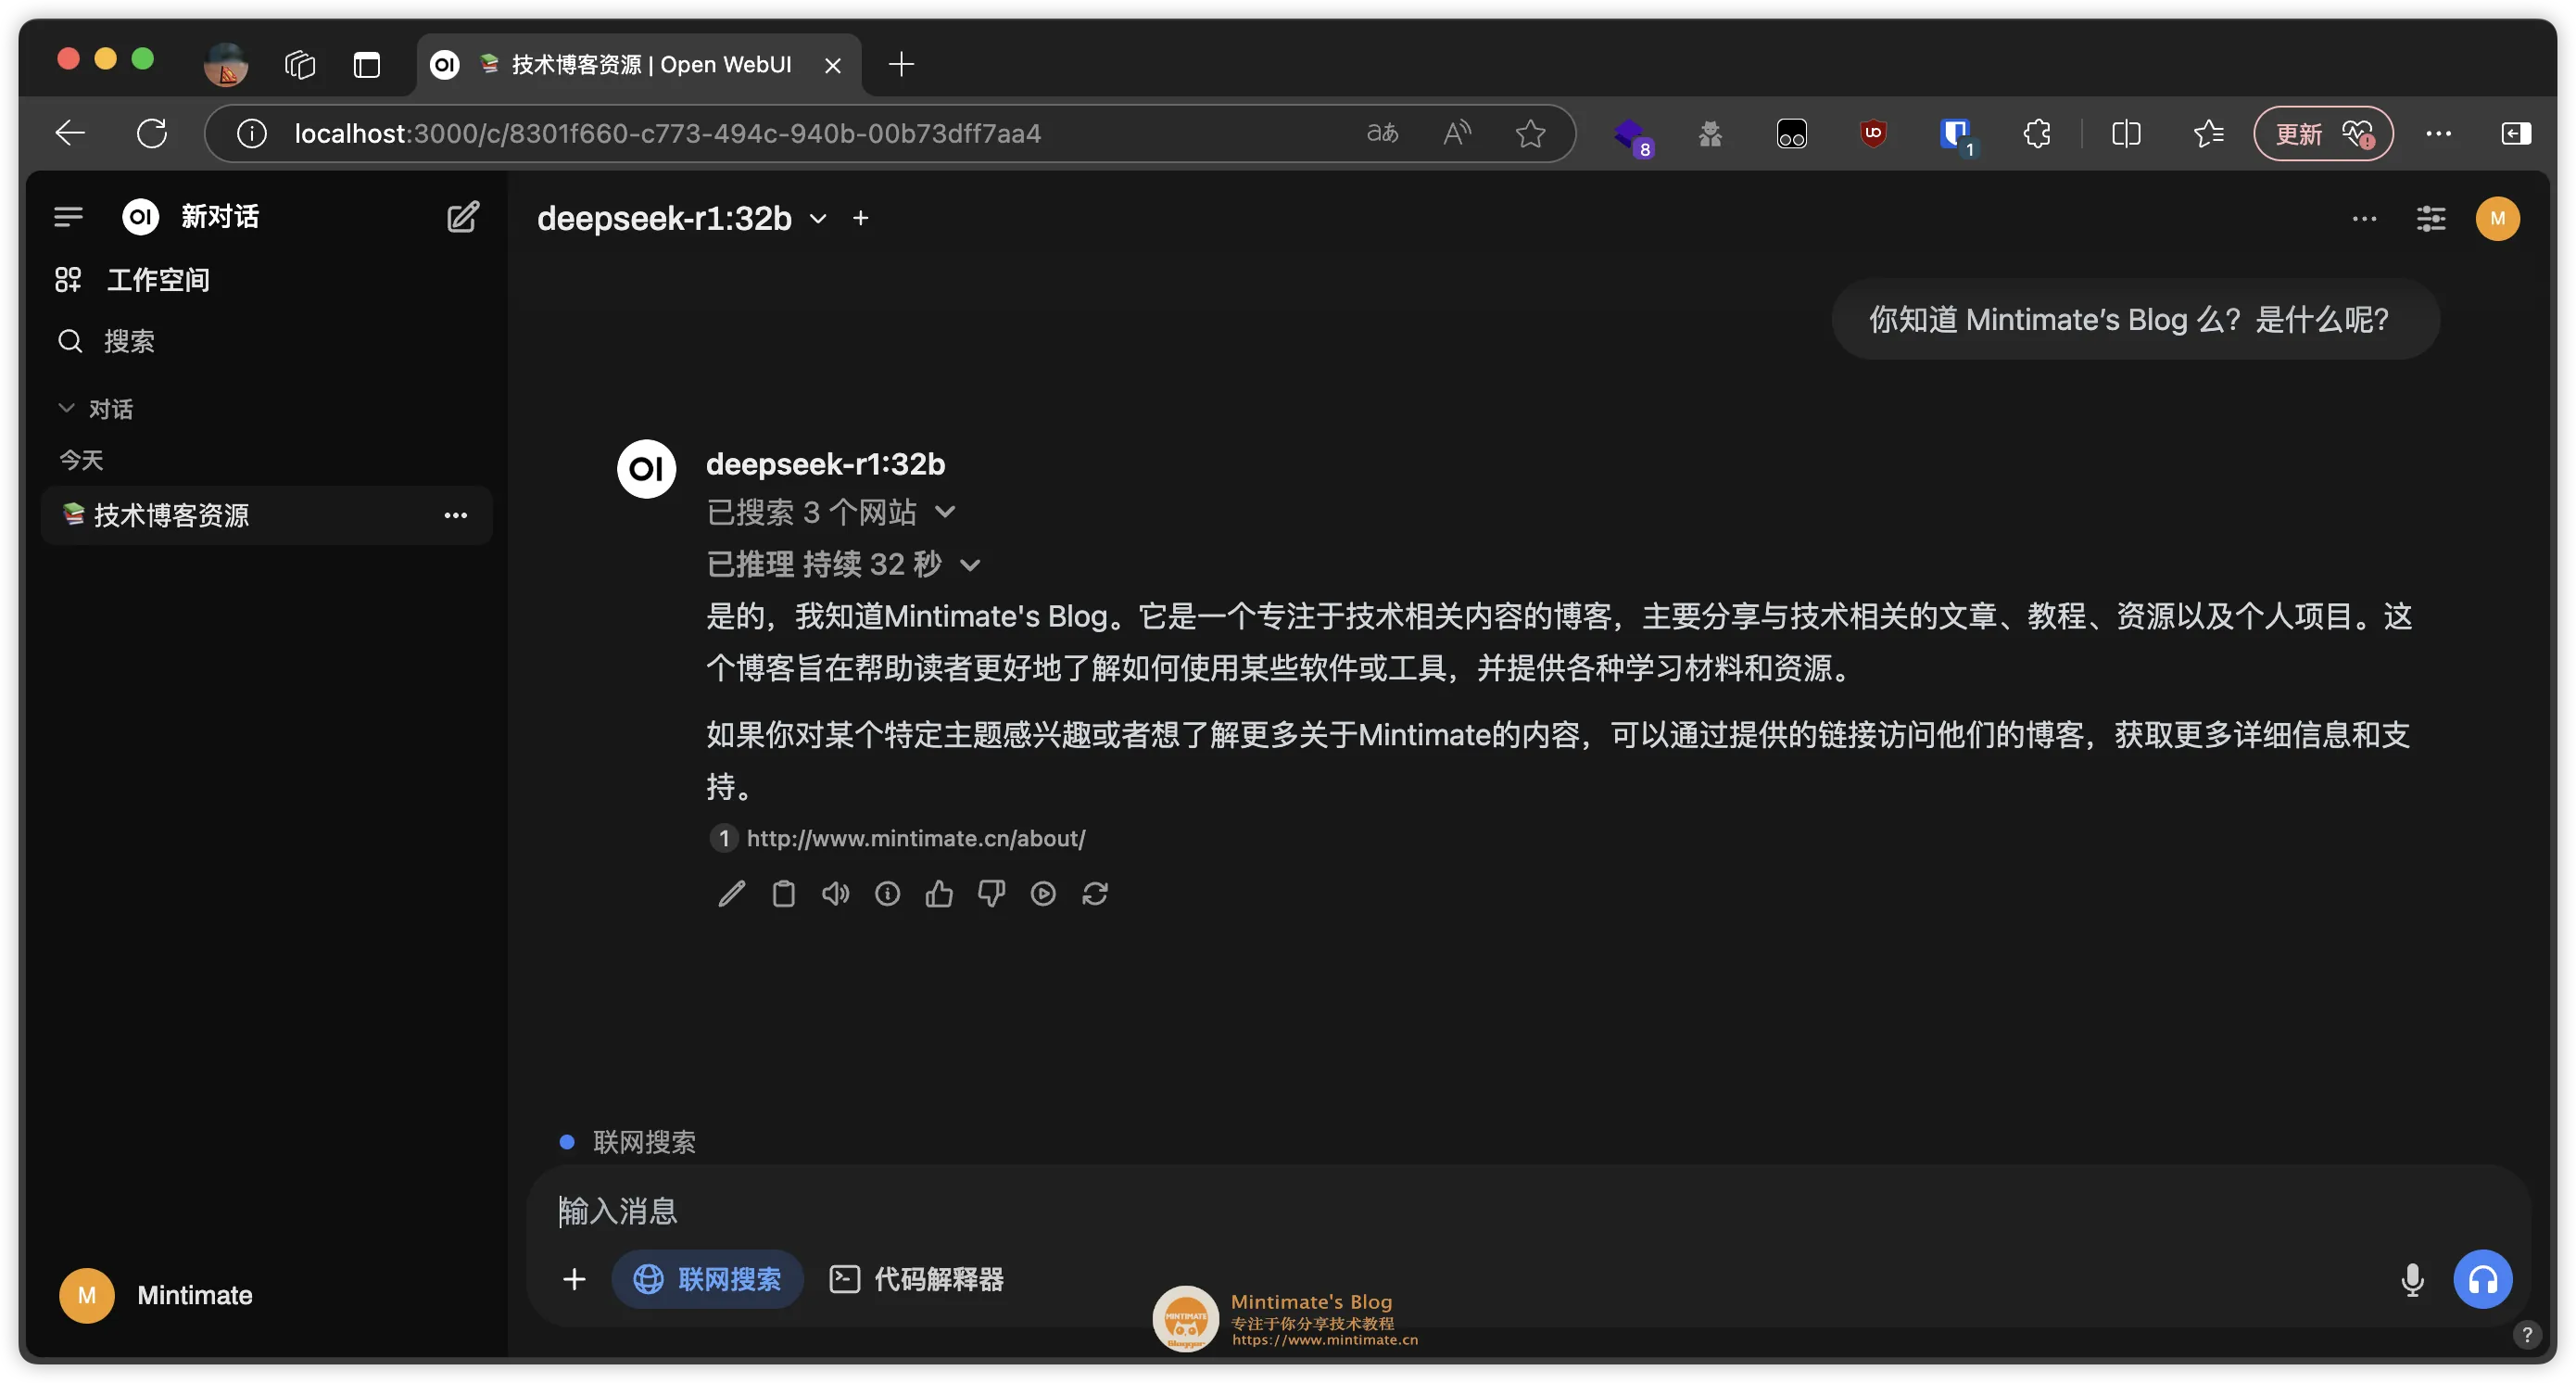2576x1383 pixels.
Task: Open a new chat with the compose icon
Action: tap(462, 216)
